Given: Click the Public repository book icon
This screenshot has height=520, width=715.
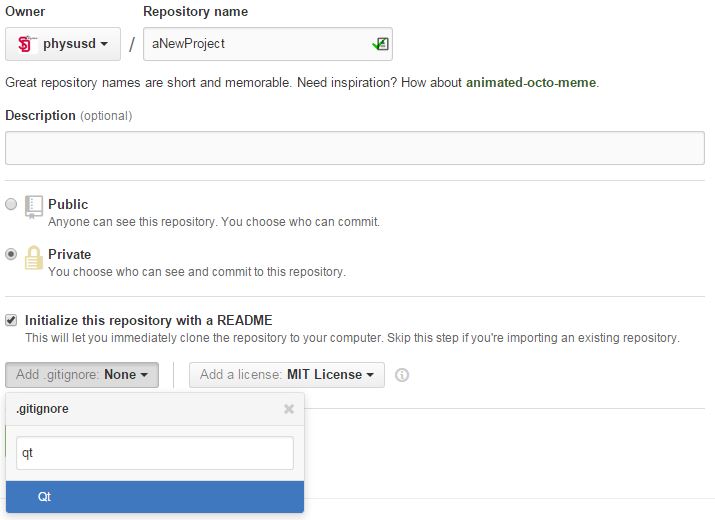Looking at the screenshot, I should (34, 208).
